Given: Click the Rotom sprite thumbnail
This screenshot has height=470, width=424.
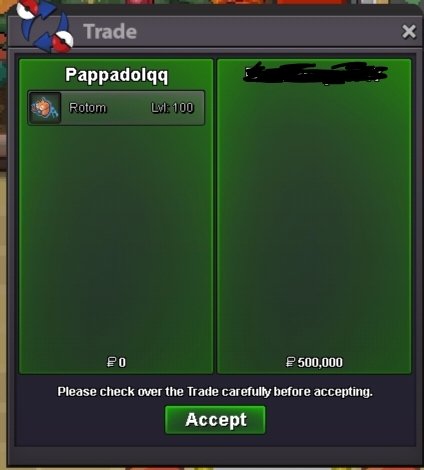Looking at the screenshot, I should [x=45, y=108].
